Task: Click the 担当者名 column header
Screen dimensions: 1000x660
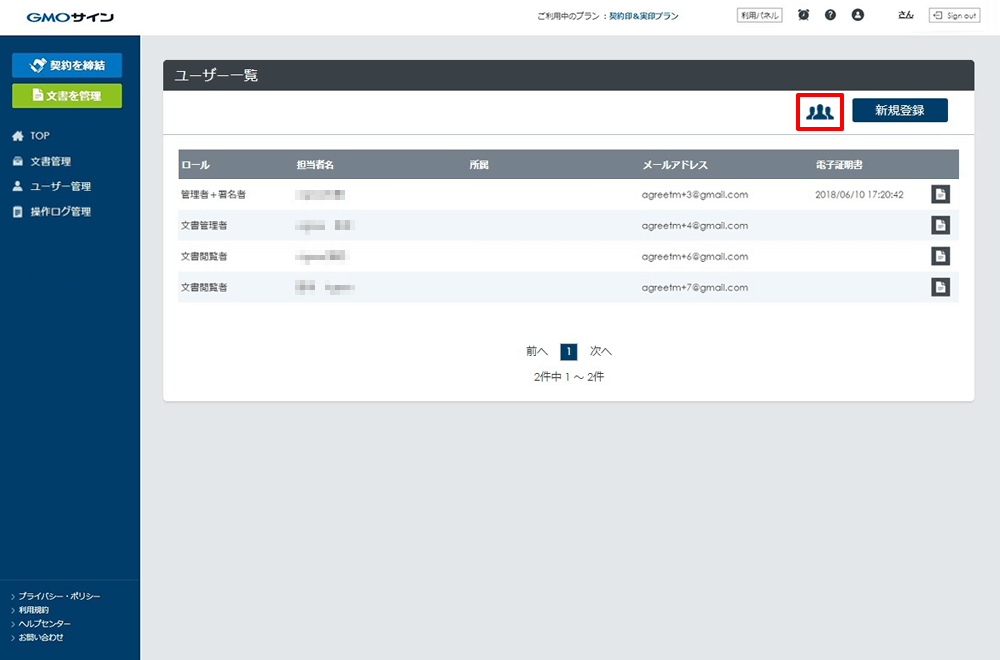Action: click(315, 165)
